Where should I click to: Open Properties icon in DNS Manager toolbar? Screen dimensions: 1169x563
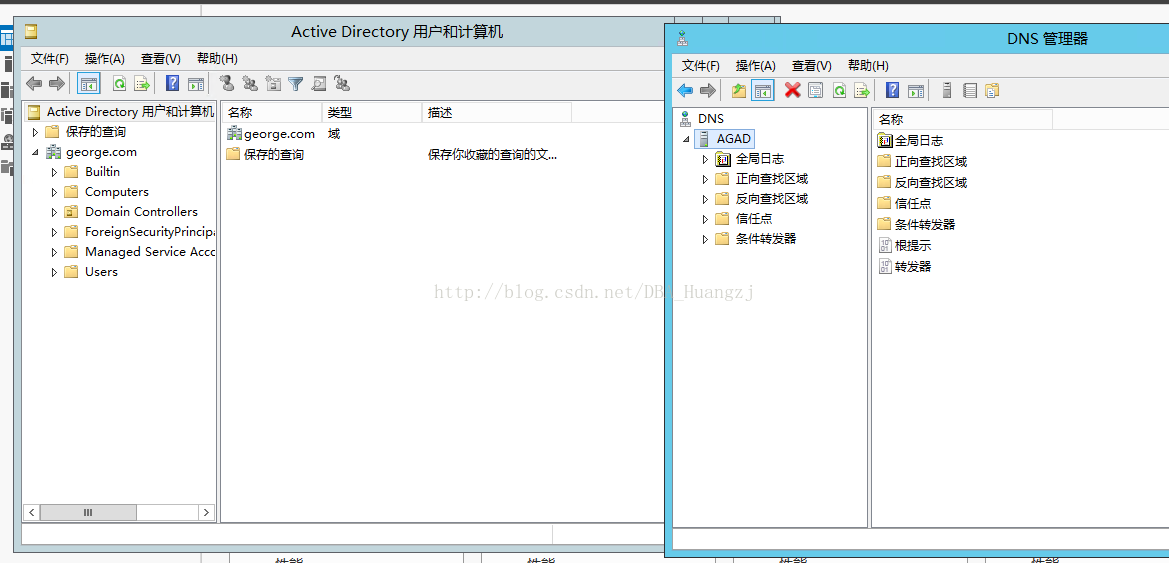coord(816,90)
